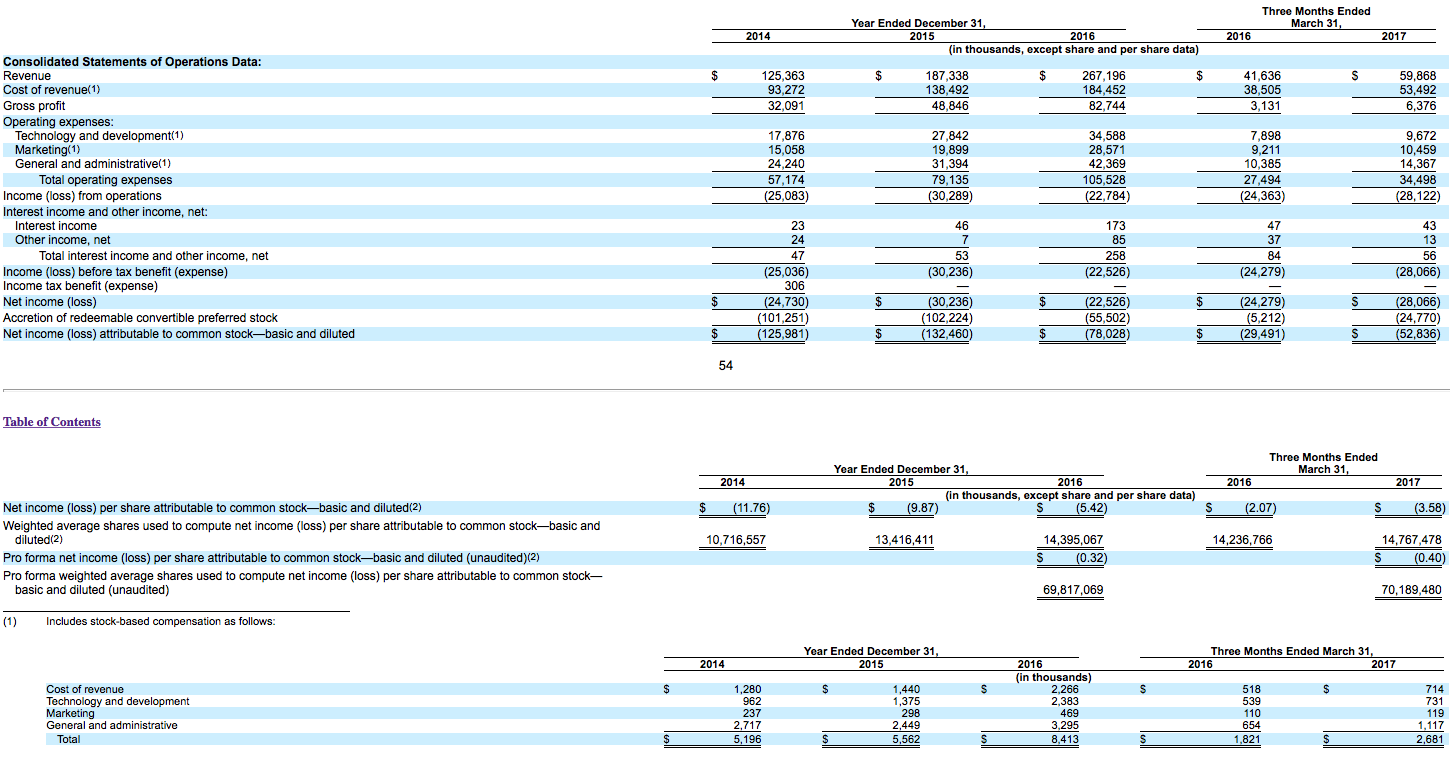Select the stock compensation G&A value 2,717
Screen dimensions: 1450x760
747,725
